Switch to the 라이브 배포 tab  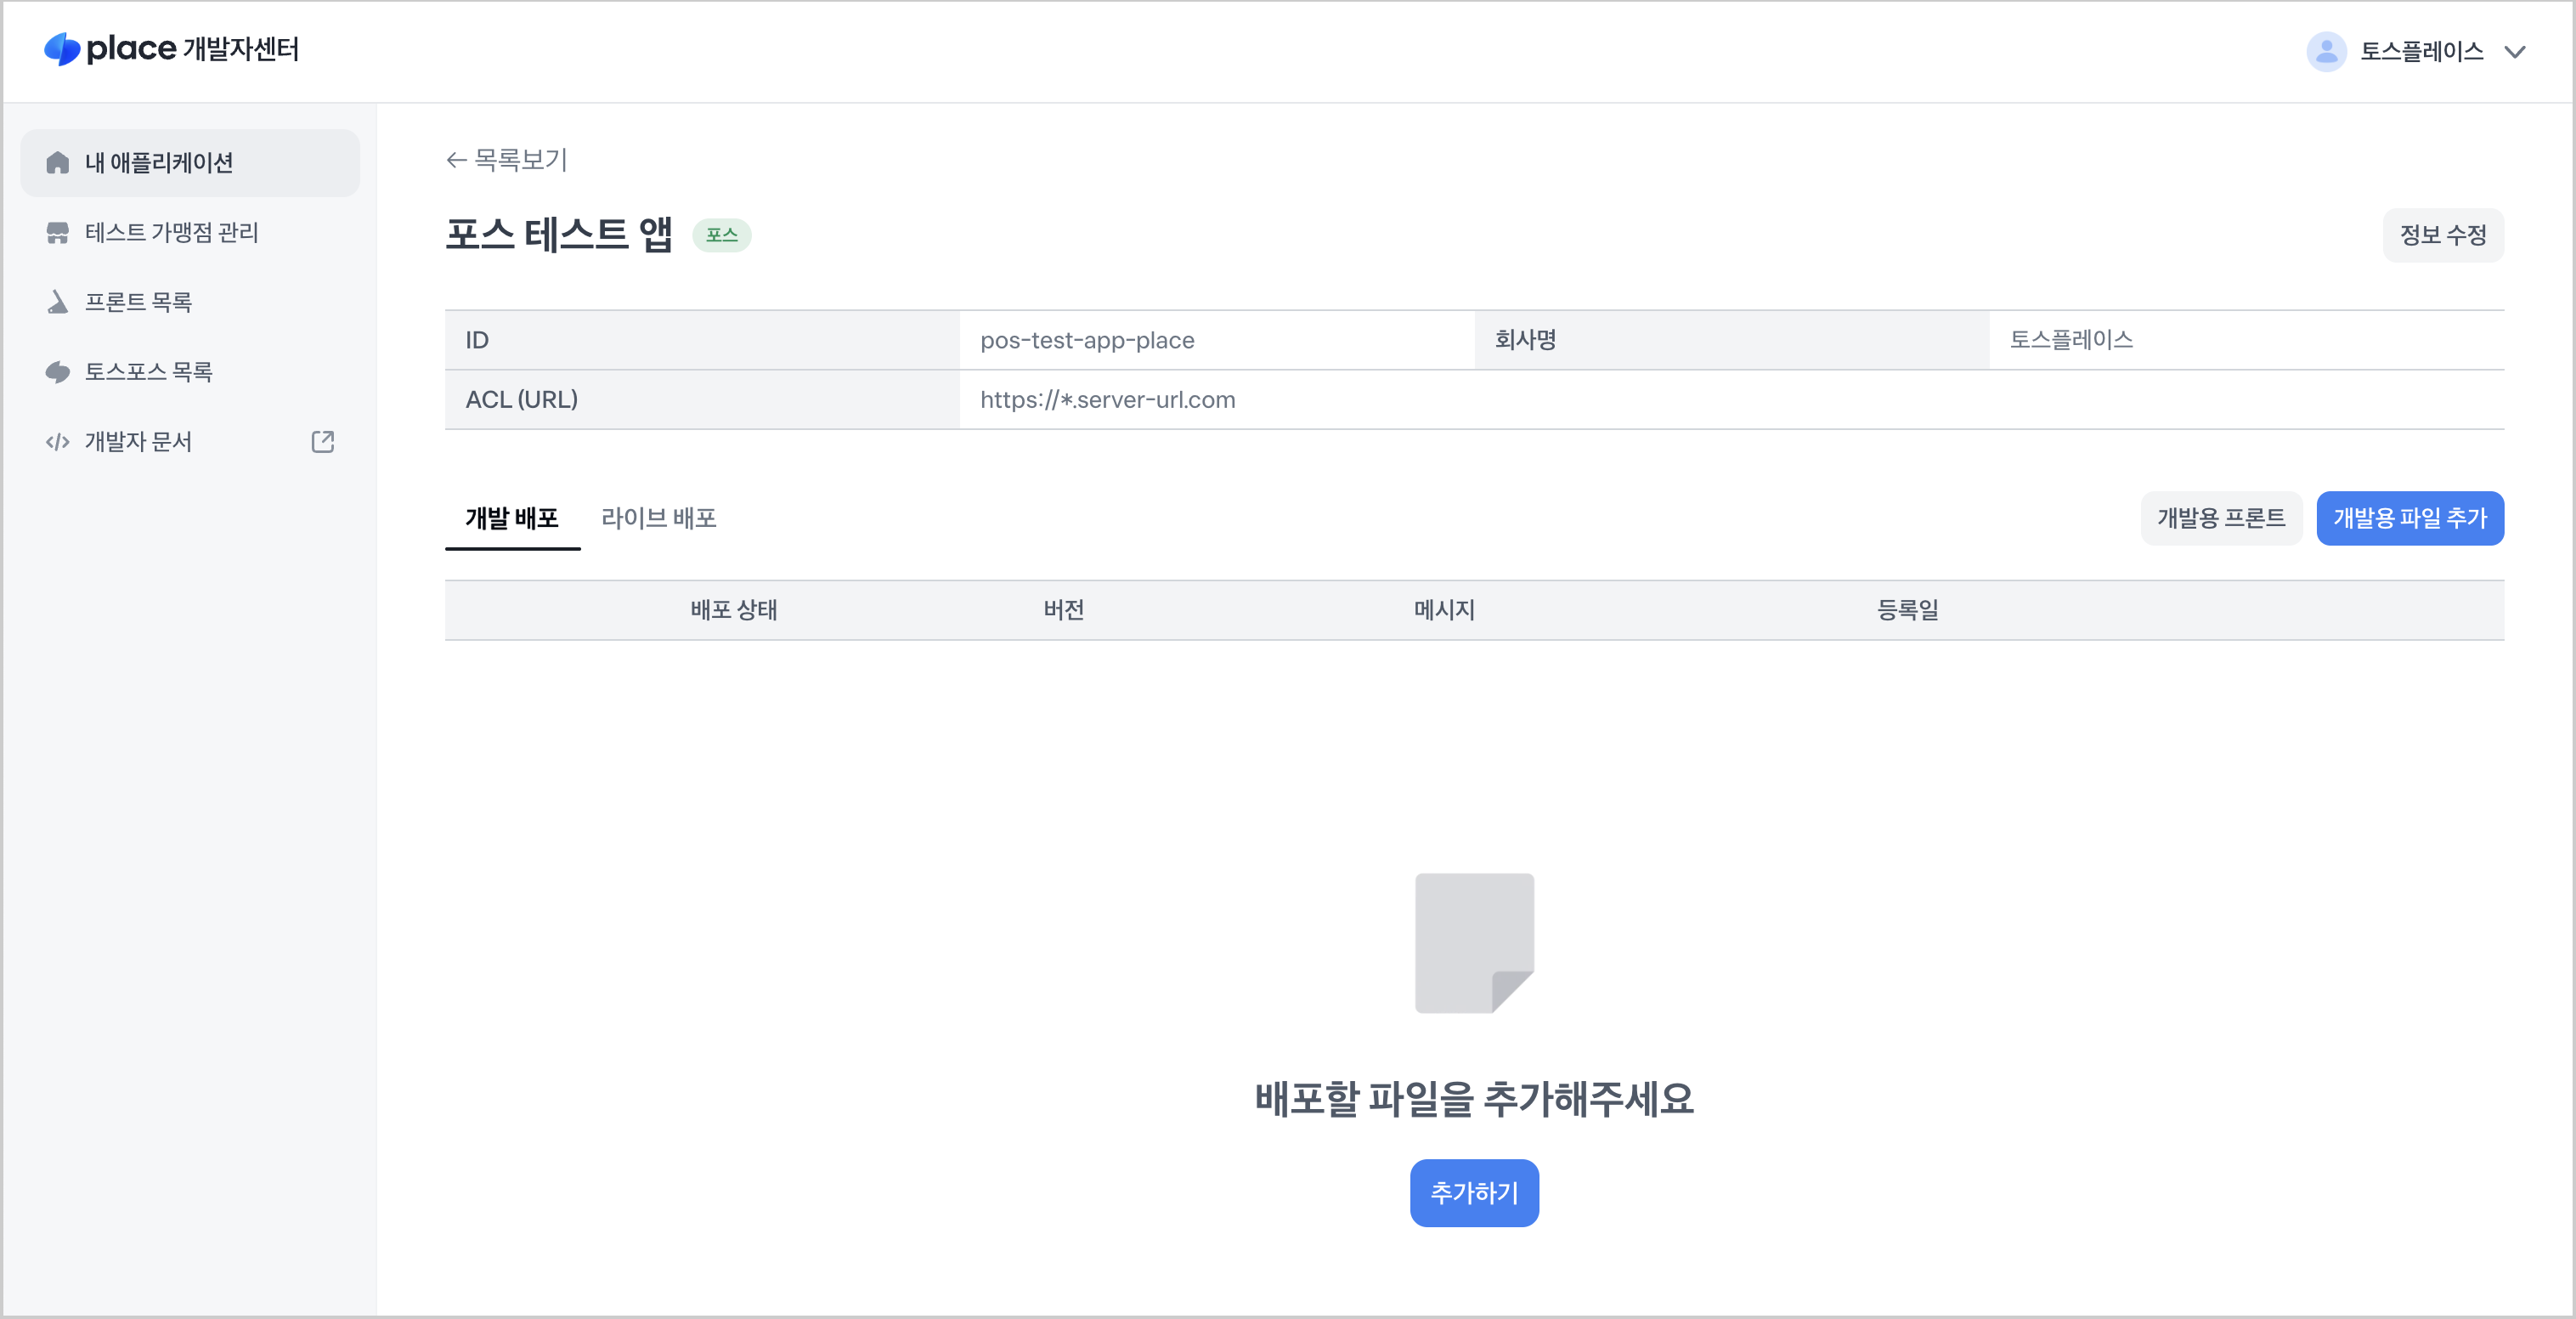[x=658, y=518]
